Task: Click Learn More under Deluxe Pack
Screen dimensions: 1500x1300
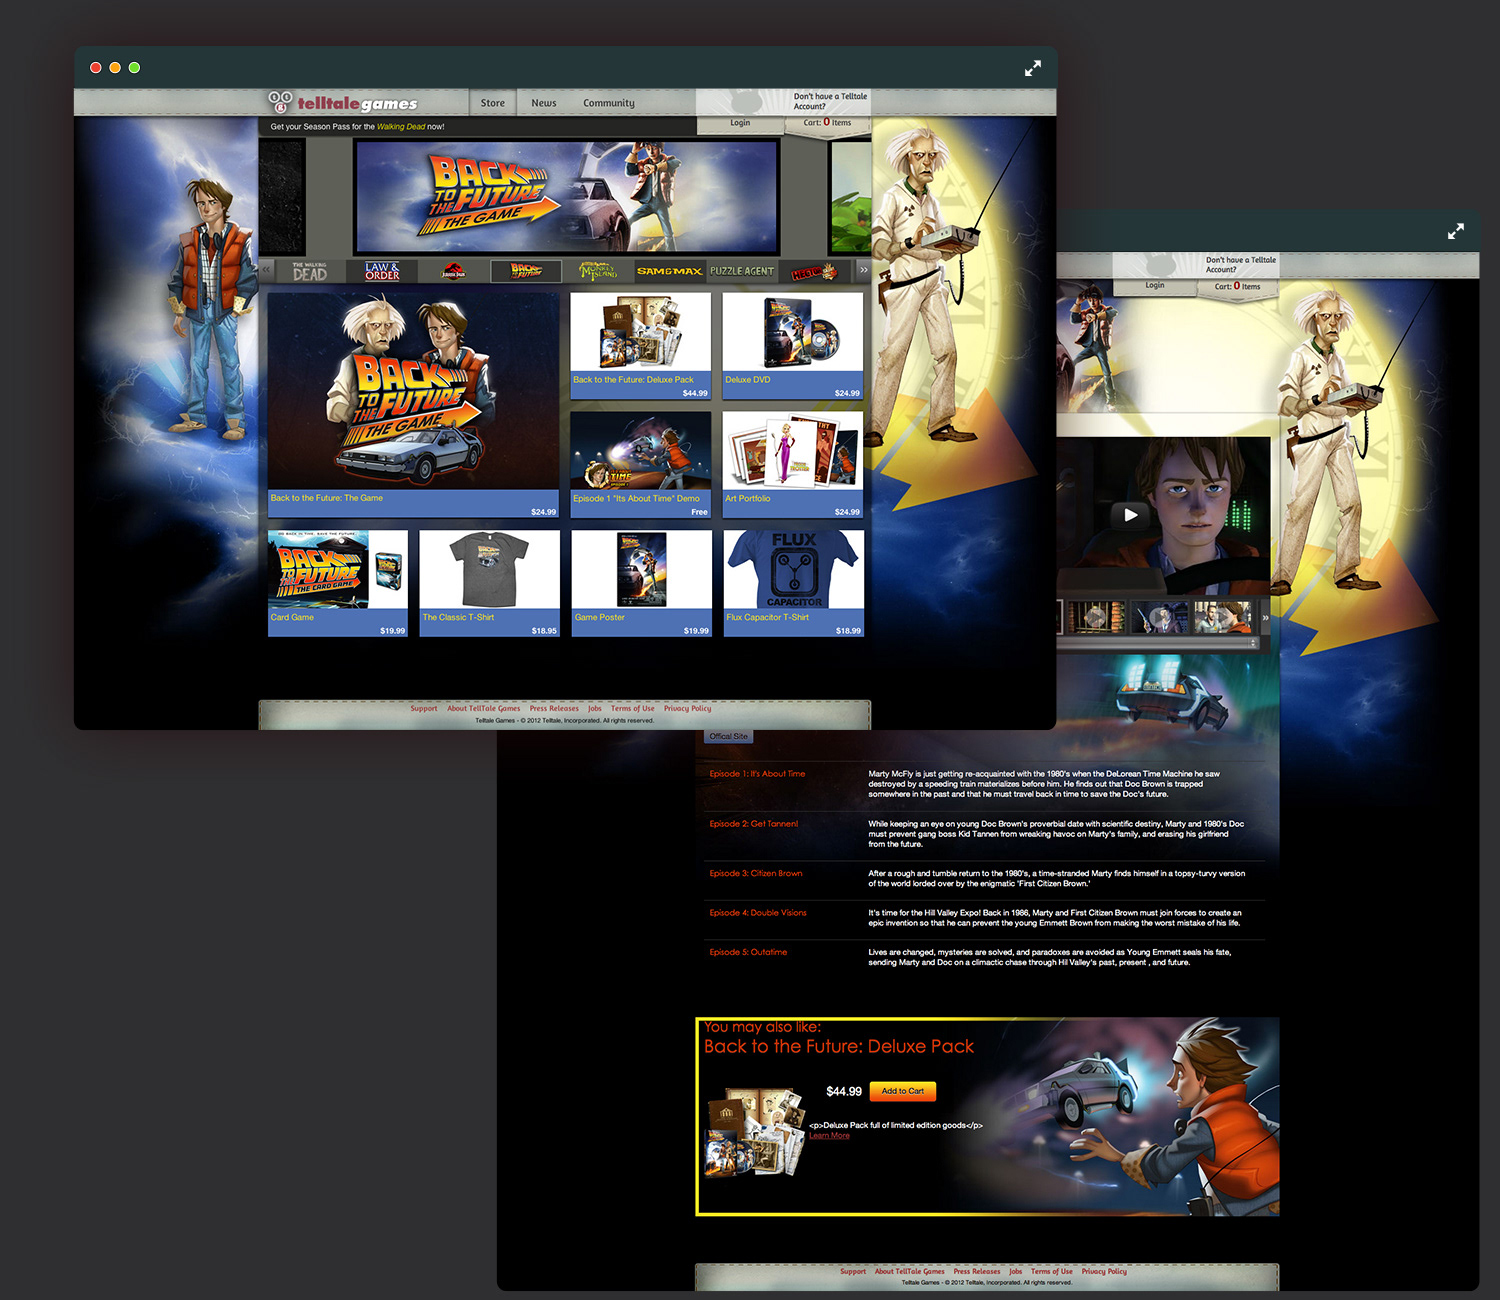Action: [x=829, y=1136]
